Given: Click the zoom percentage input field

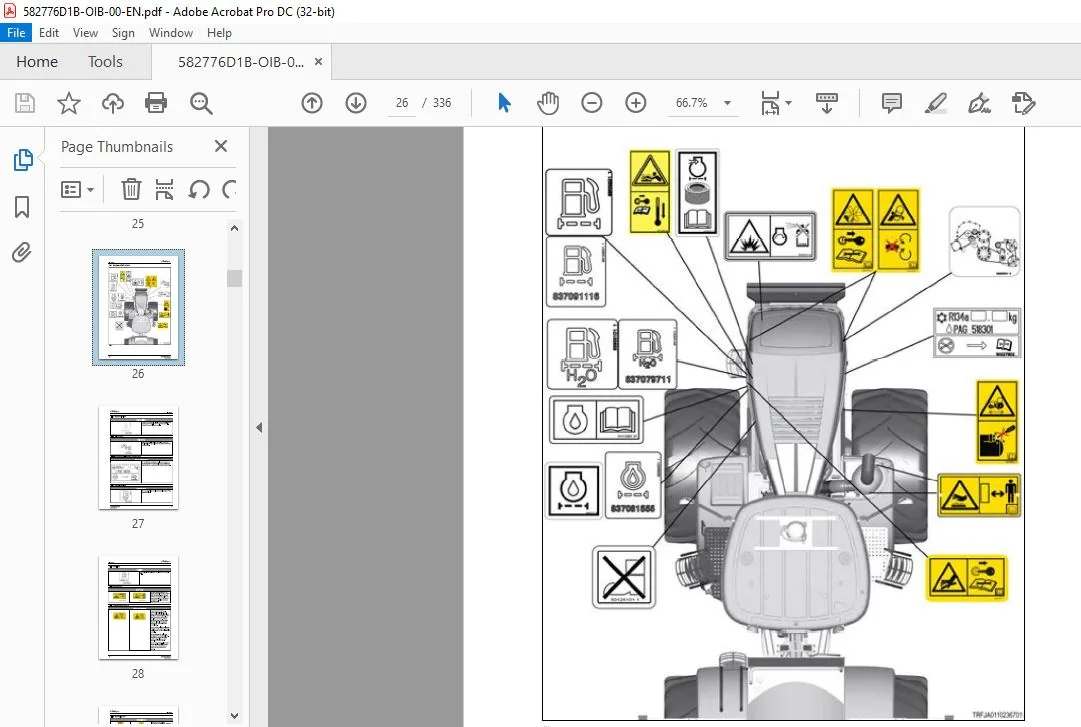Looking at the screenshot, I should tap(691, 103).
